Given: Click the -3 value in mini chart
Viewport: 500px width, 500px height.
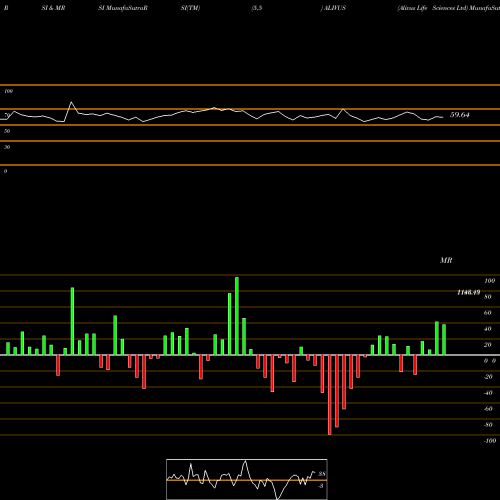Looking at the screenshot, I should (x=321, y=486).
